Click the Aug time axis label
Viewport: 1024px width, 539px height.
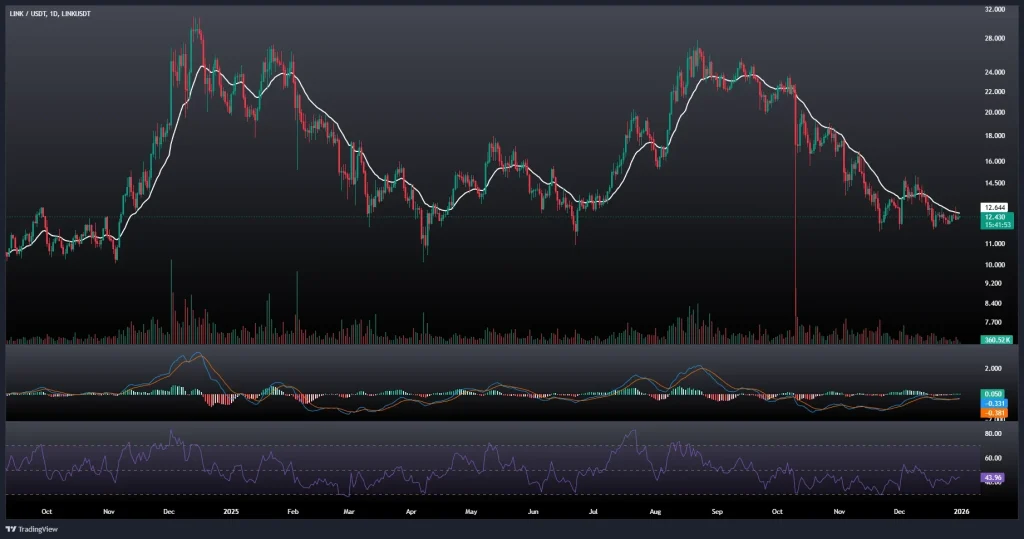click(x=655, y=510)
